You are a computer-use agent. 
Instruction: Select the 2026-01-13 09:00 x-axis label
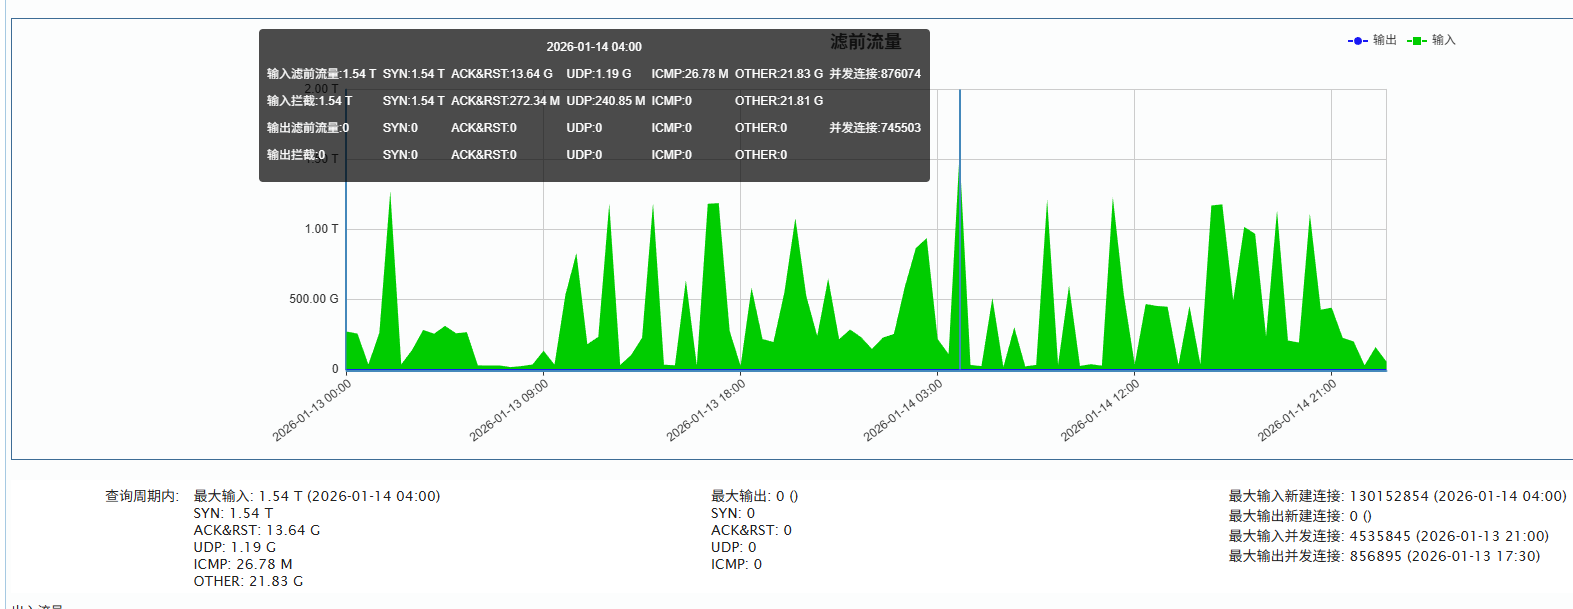(x=509, y=410)
